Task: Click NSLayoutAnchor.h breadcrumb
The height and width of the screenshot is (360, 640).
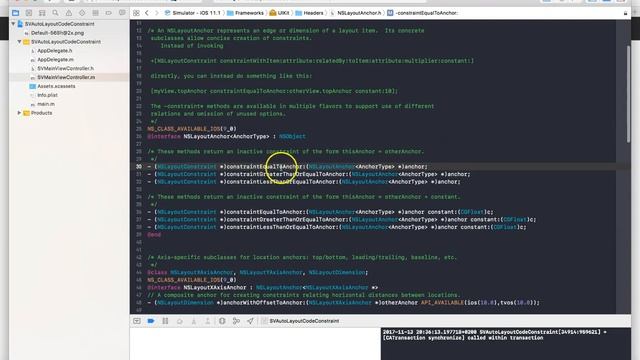Action: 359,13
